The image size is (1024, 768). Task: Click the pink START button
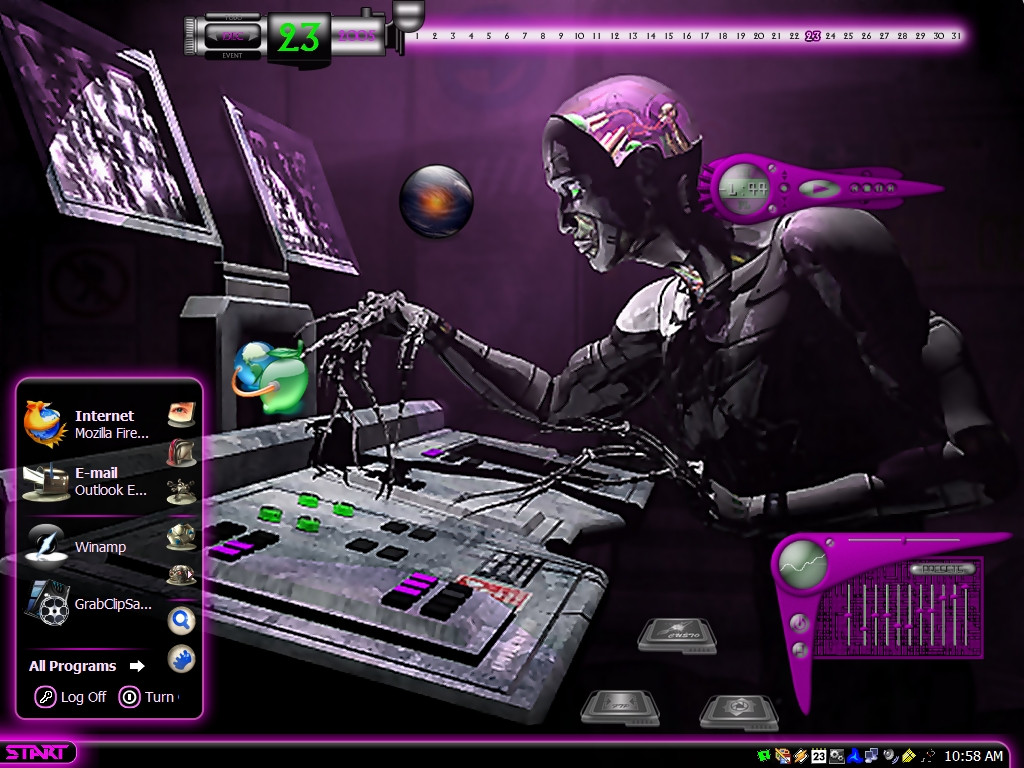[38, 753]
